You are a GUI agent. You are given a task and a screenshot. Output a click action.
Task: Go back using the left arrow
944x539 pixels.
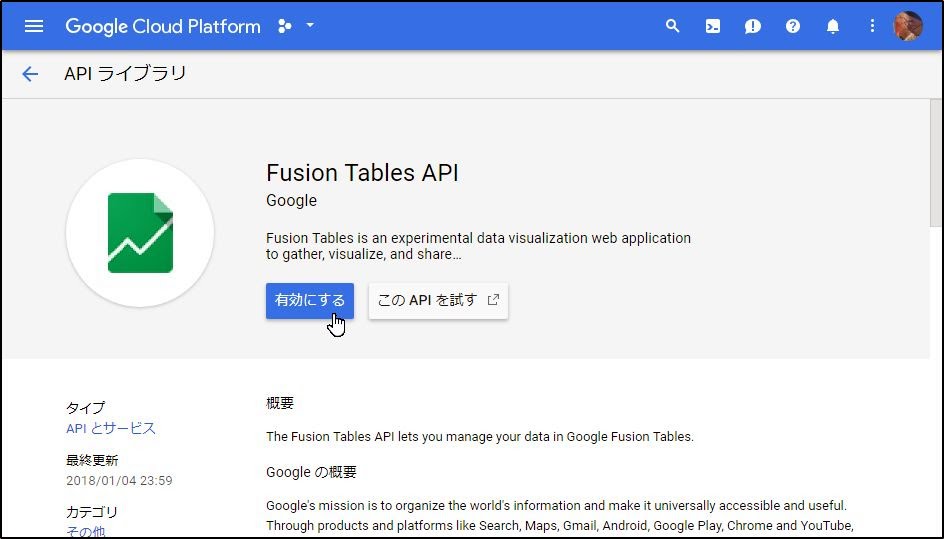(30, 73)
